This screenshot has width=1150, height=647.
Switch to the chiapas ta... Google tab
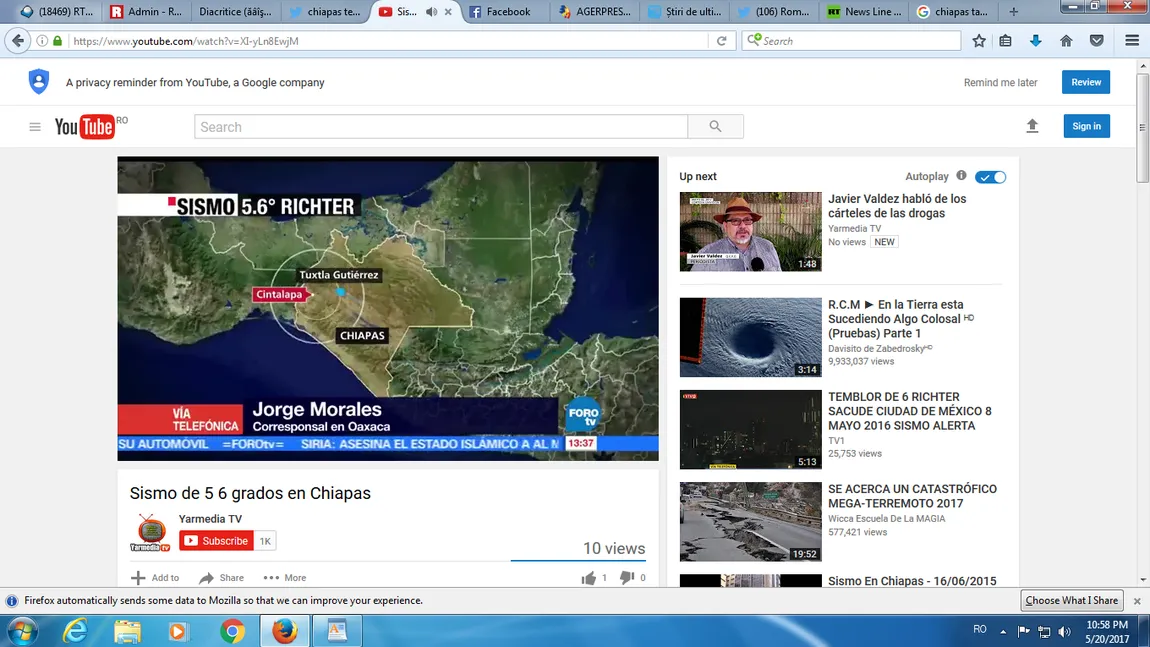(953, 12)
